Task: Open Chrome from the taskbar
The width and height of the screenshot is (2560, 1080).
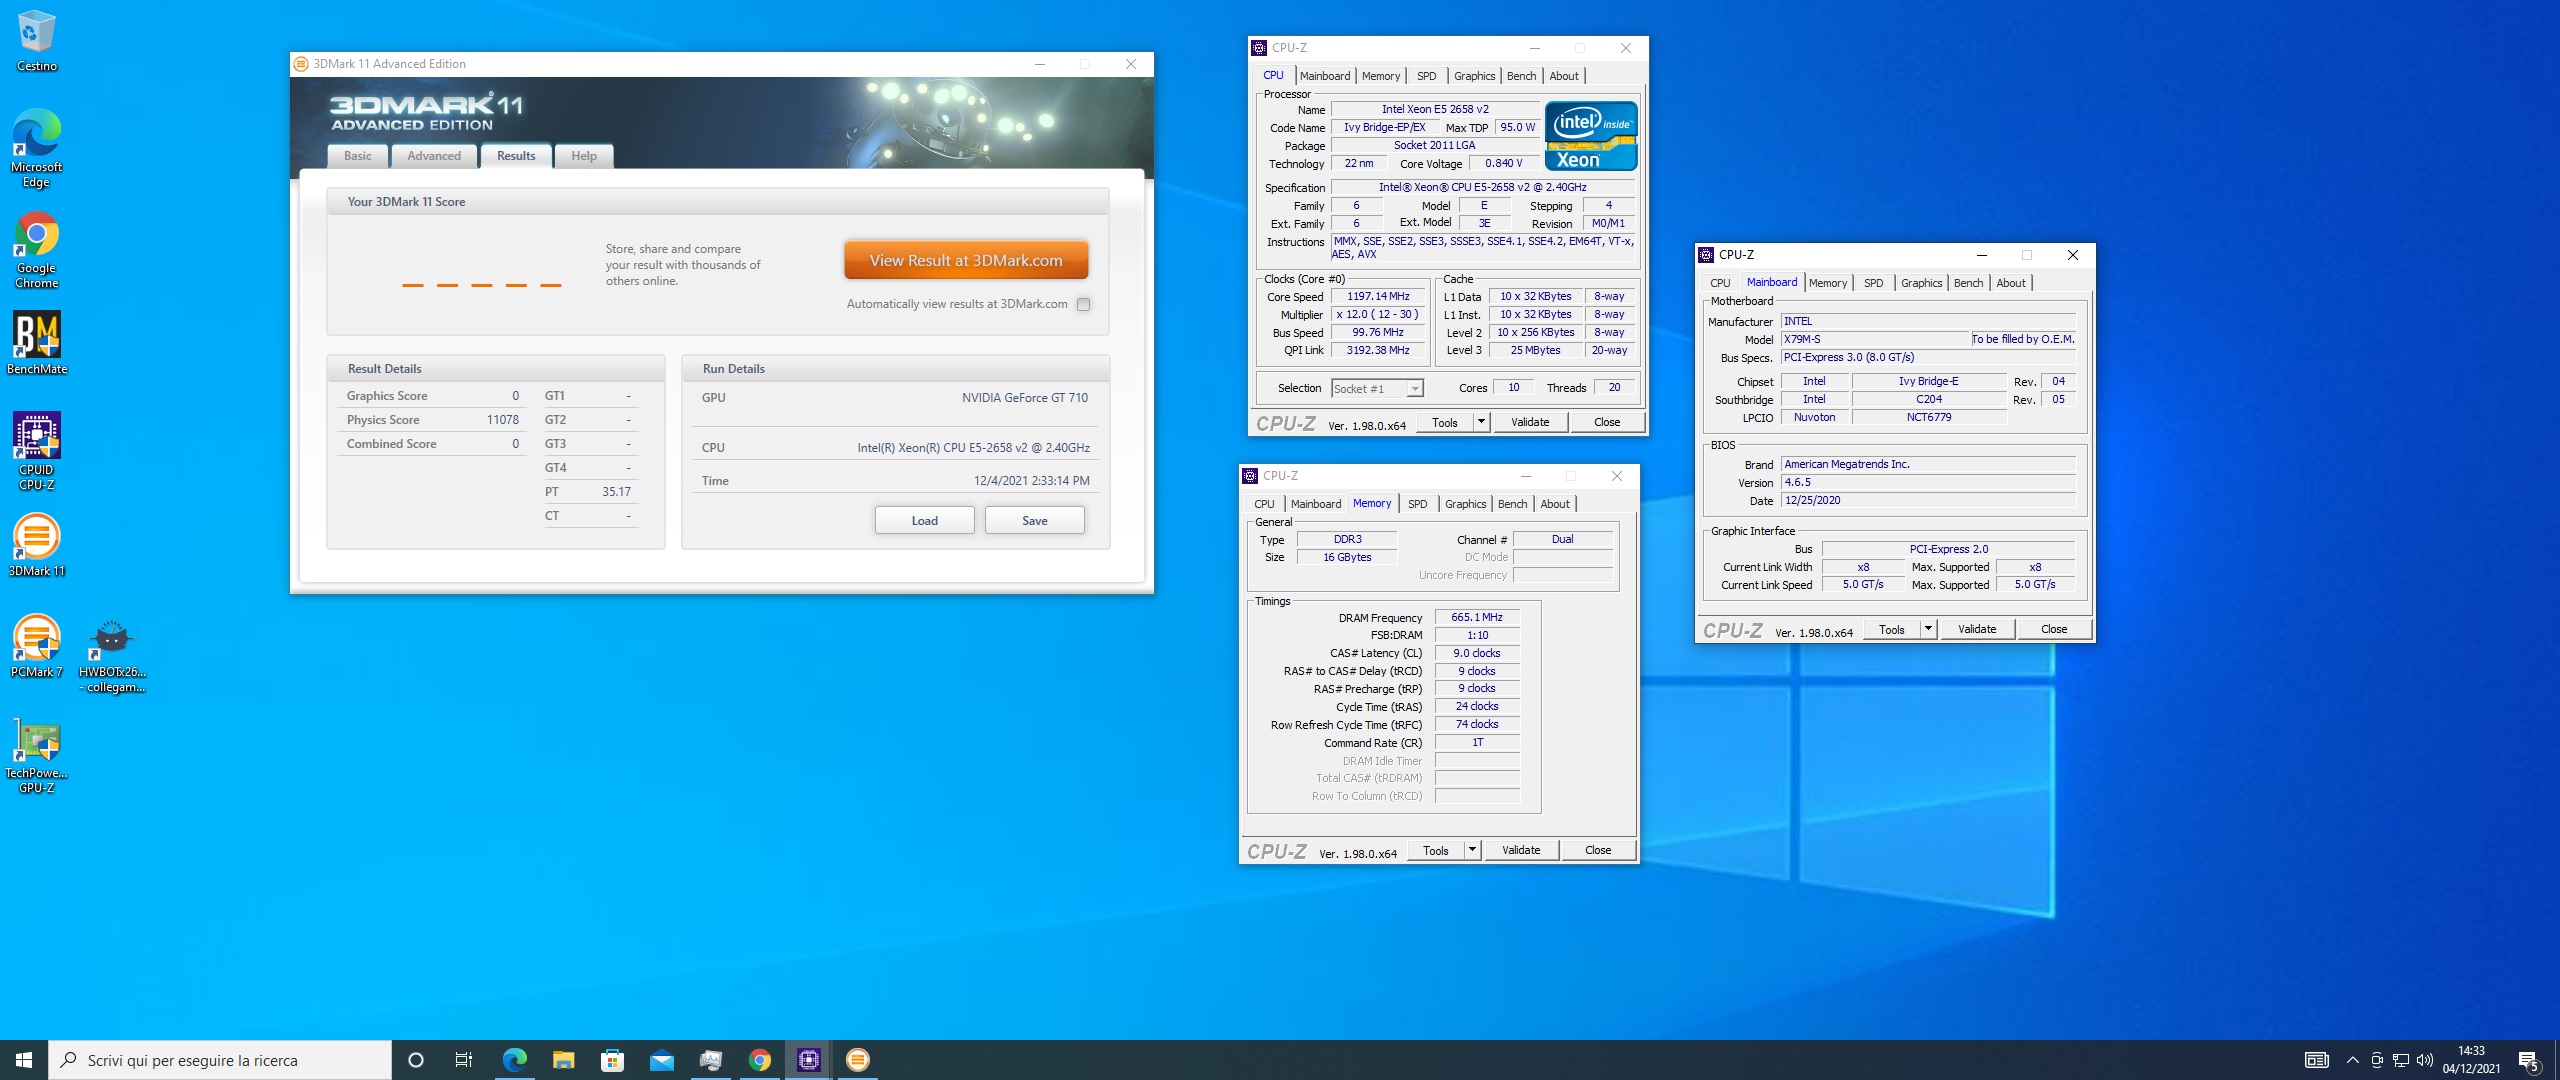Action: pos(760,1060)
